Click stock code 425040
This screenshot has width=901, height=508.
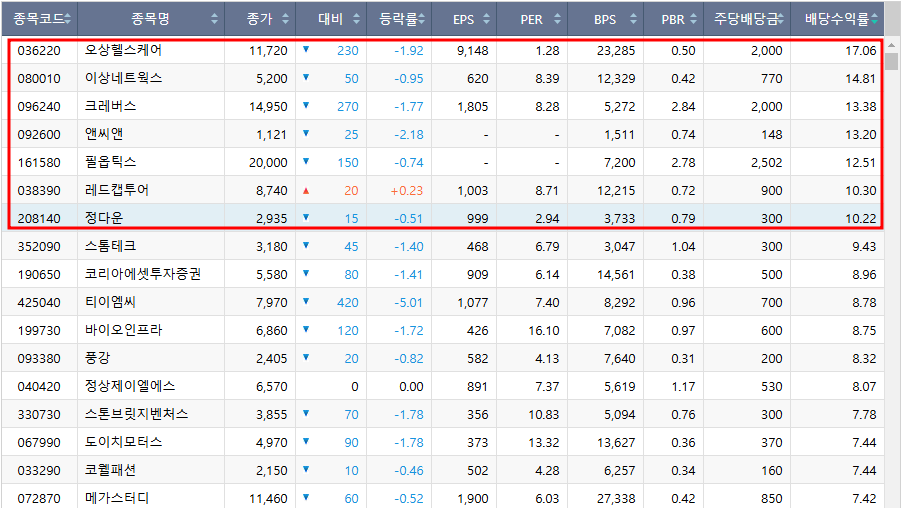(x=39, y=302)
